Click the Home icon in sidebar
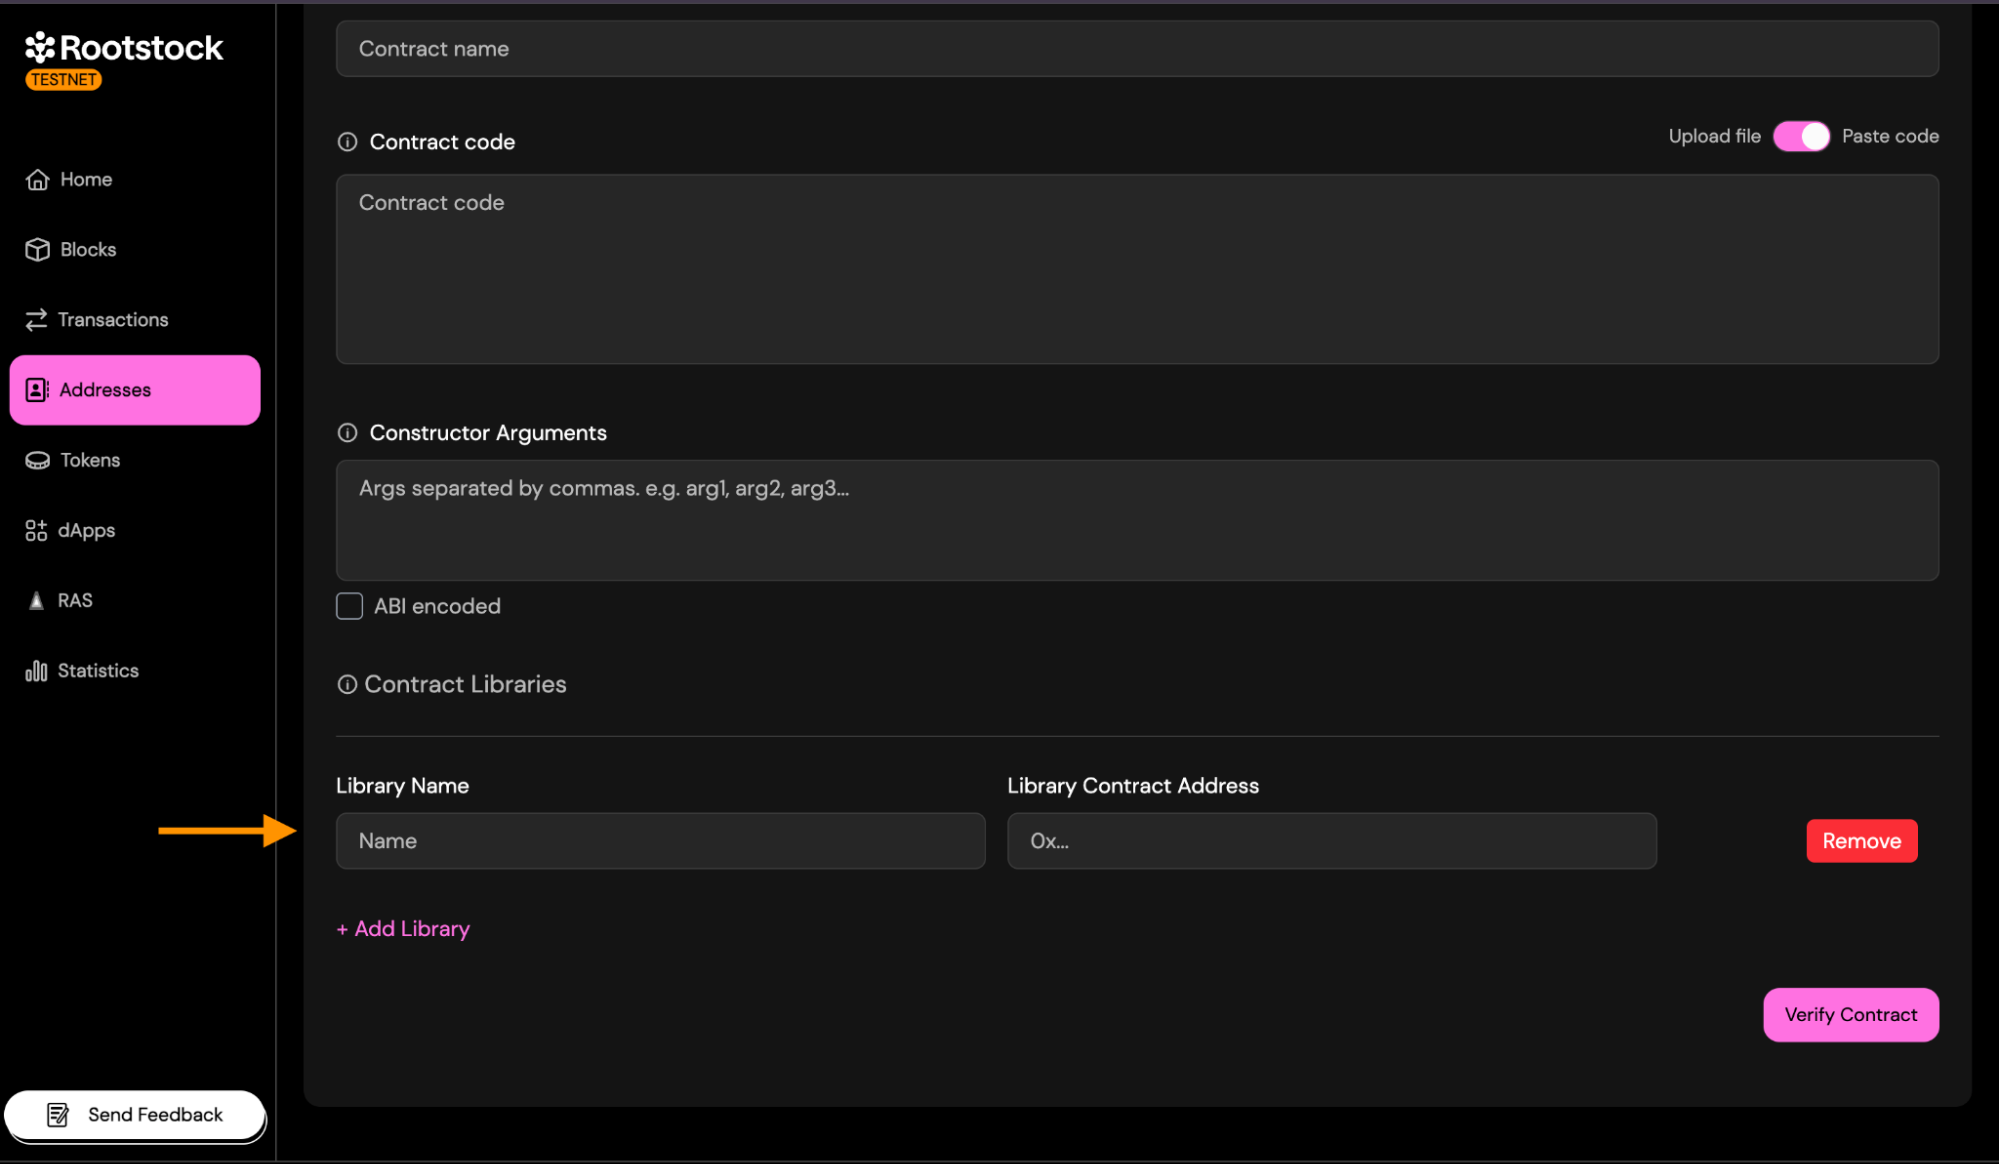 37,180
